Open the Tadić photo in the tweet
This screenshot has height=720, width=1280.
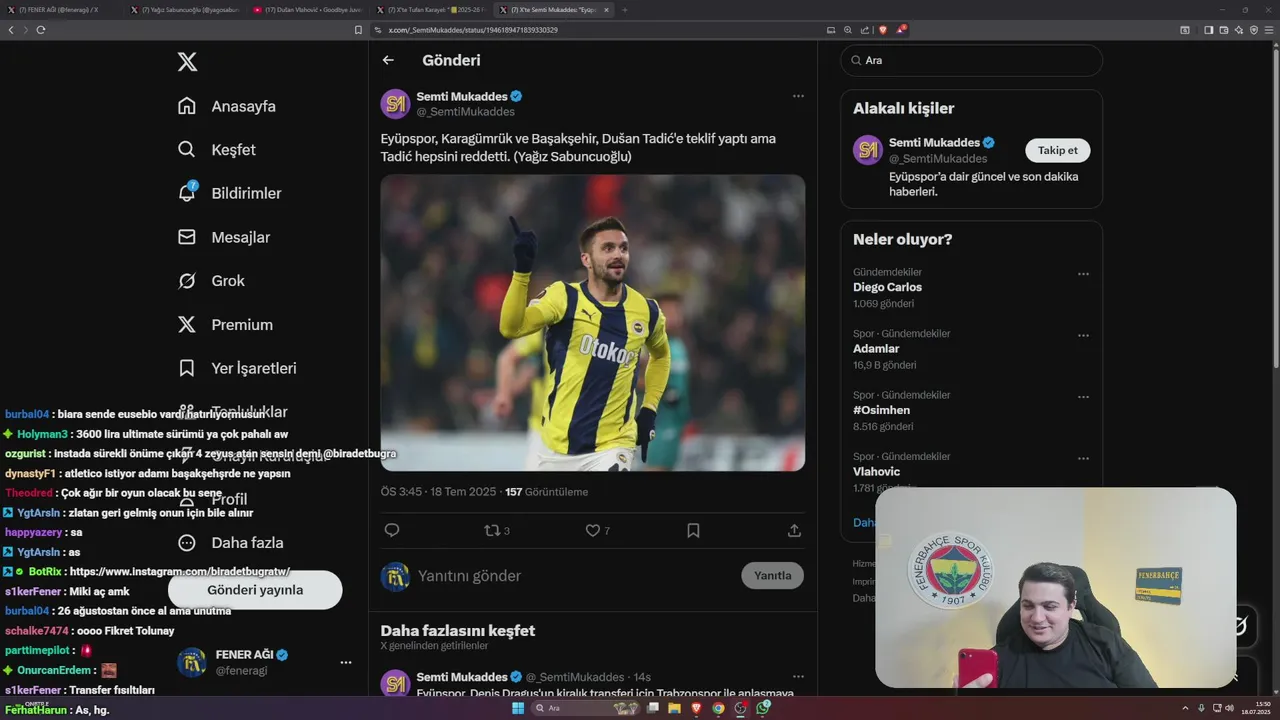593,323
